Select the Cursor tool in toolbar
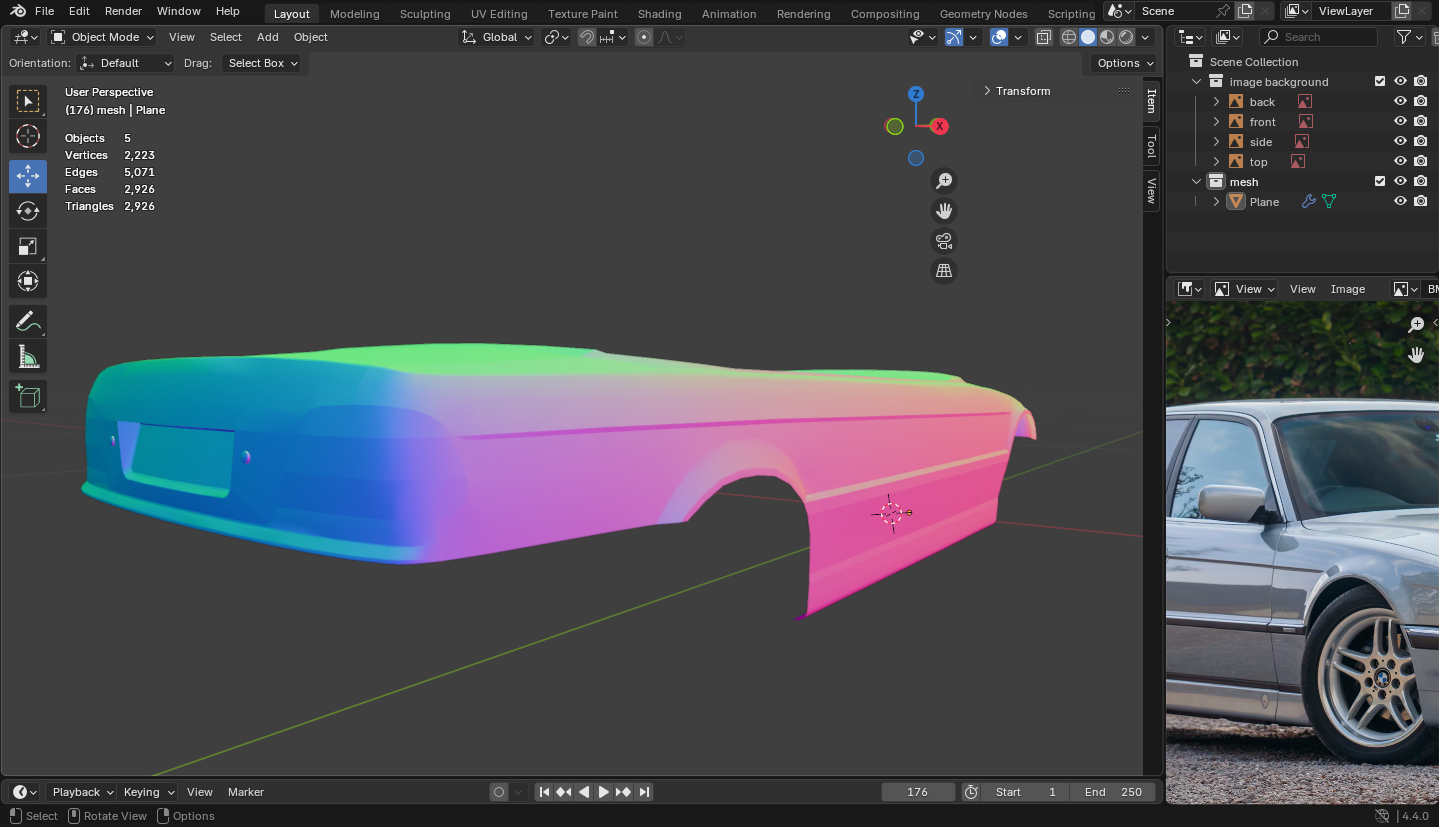The image size is (1439, 827). 28,137
